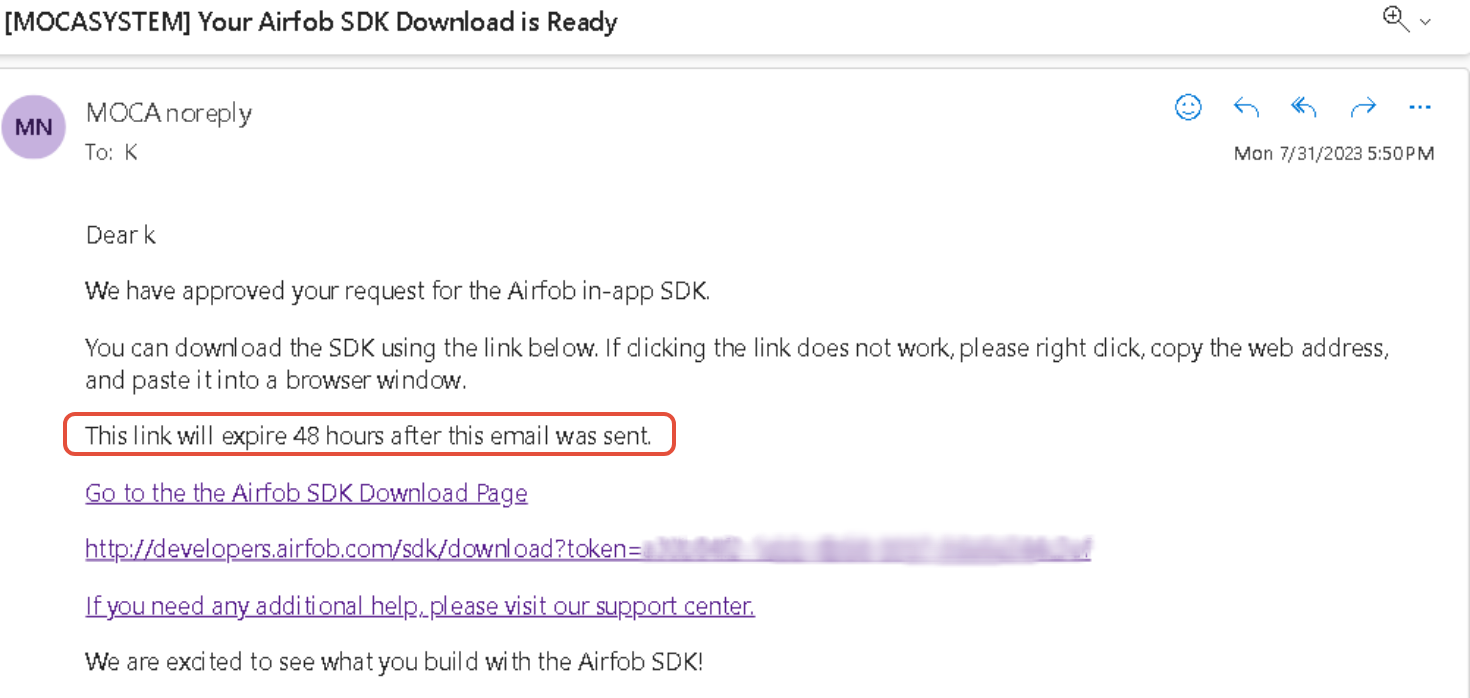Open the MOCA noreply sender contact card

point(169,113)
